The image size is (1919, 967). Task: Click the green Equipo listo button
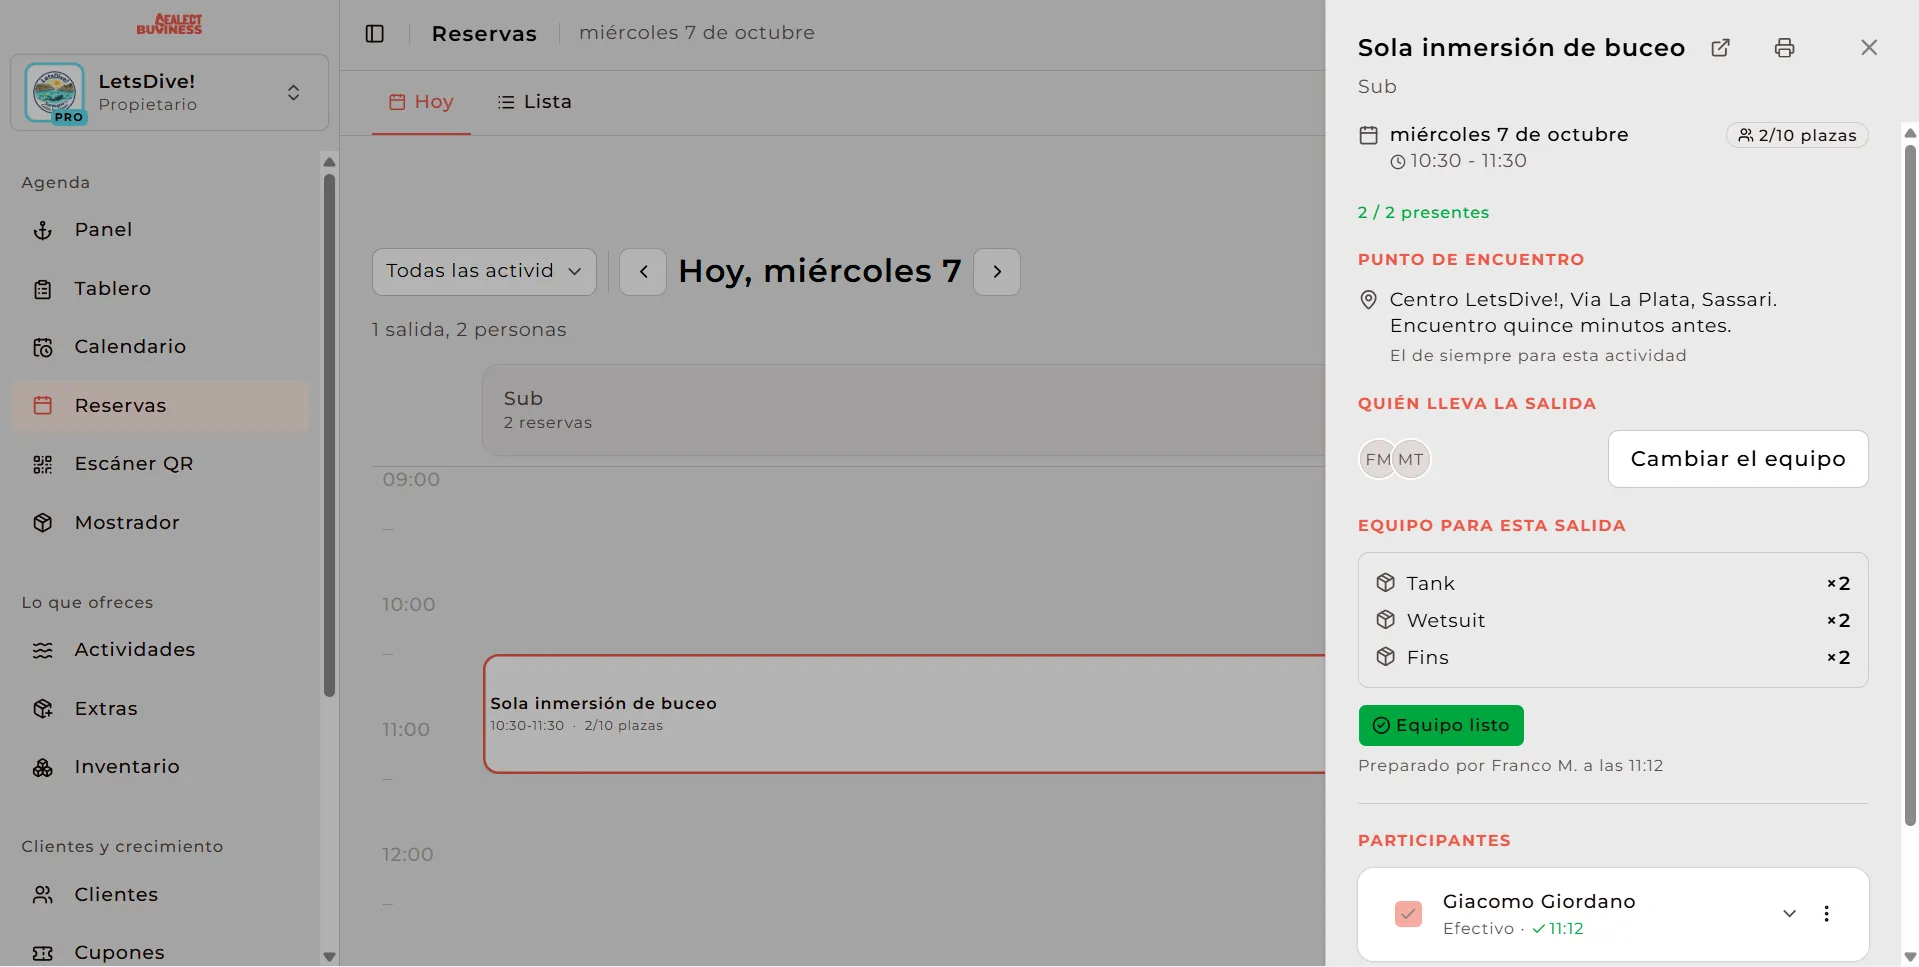[1441, 726]
